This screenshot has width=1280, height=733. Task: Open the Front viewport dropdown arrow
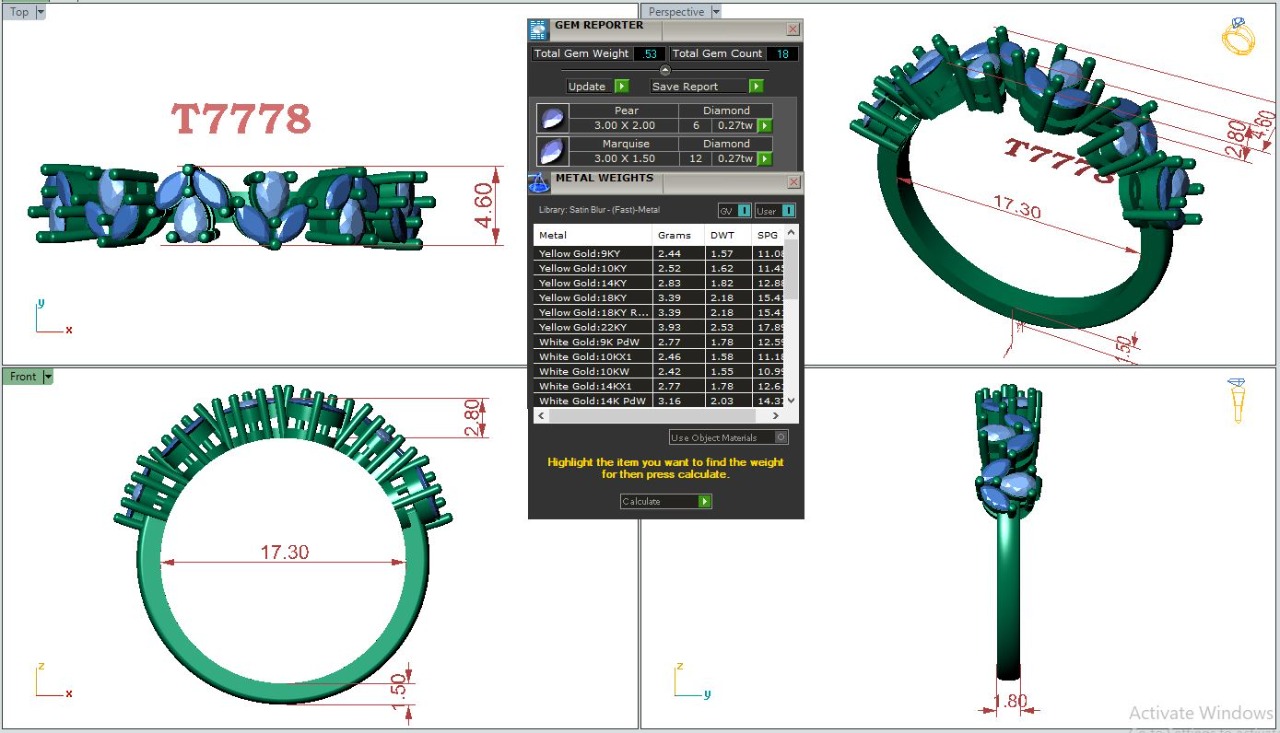coord(48,377)
